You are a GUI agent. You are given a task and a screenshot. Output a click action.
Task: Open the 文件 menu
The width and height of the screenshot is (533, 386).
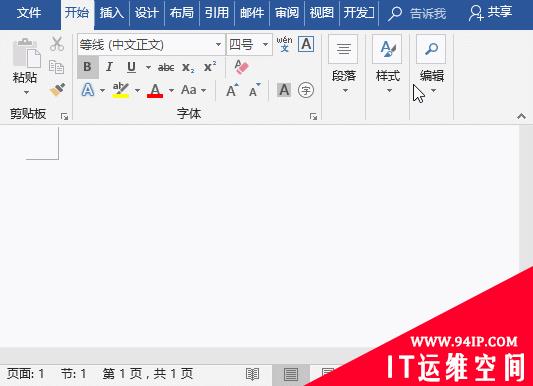[29, 13]
